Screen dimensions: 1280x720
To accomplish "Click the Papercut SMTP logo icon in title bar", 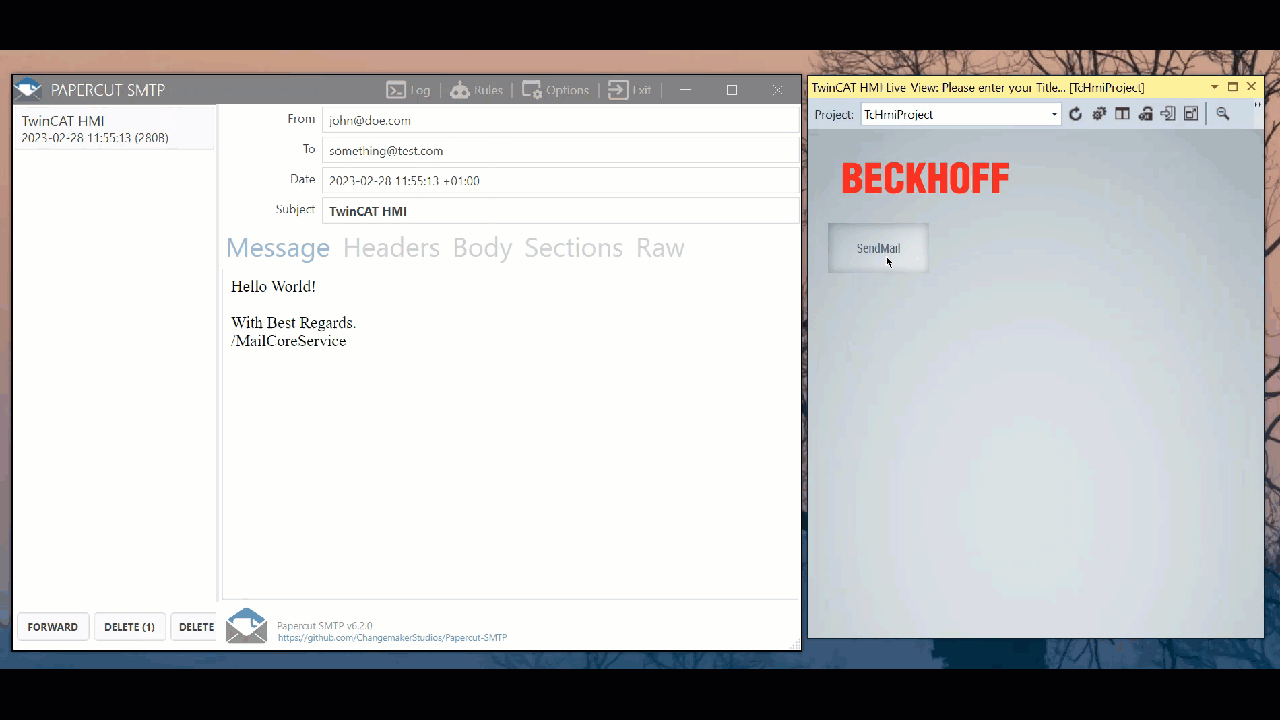I will (28, 90).
